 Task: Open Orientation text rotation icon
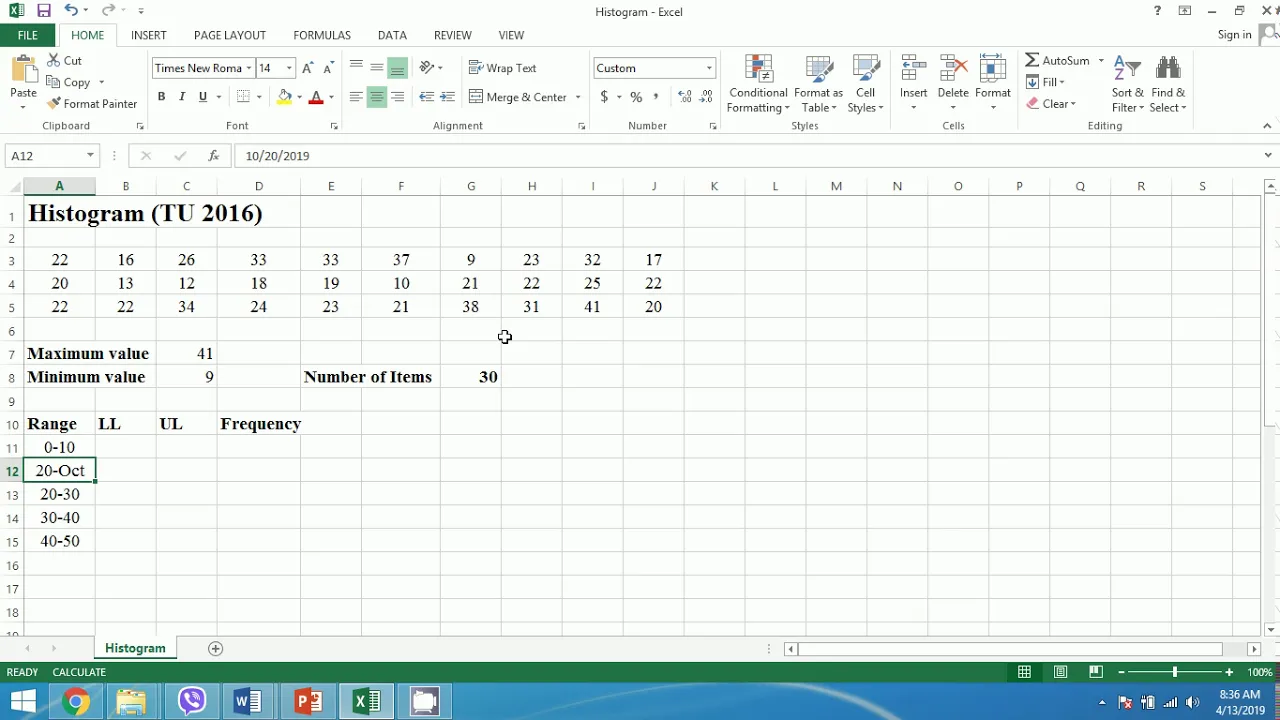427,68
